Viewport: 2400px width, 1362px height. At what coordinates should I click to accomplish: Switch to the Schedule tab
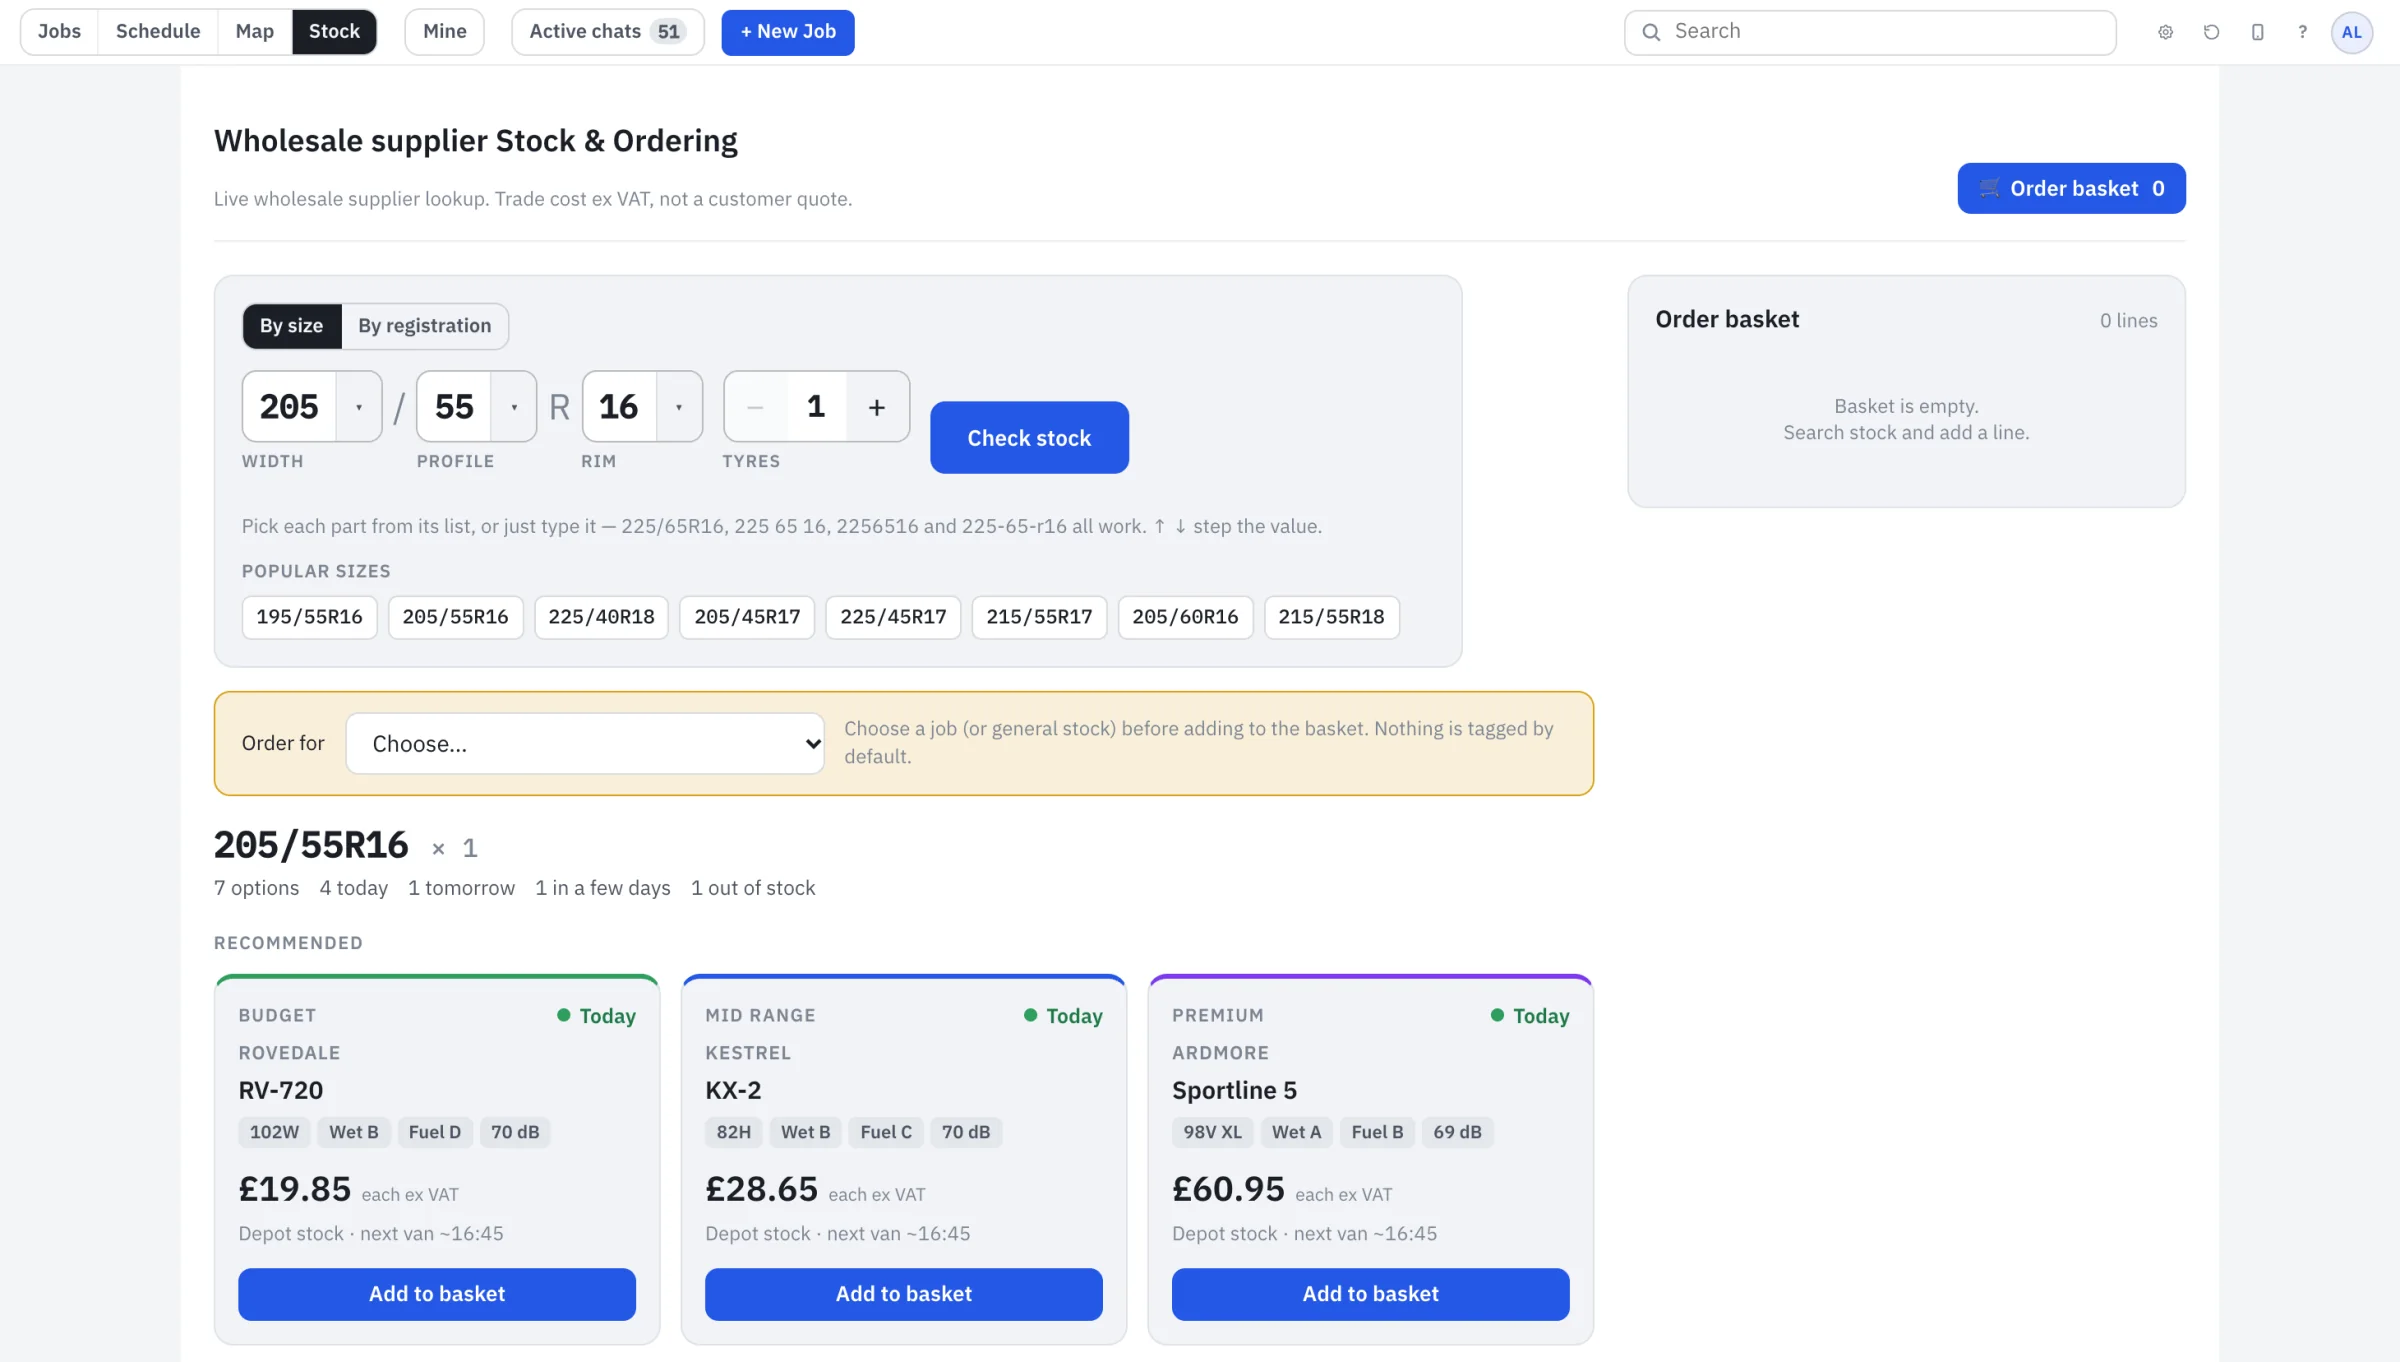coord(158,32)
